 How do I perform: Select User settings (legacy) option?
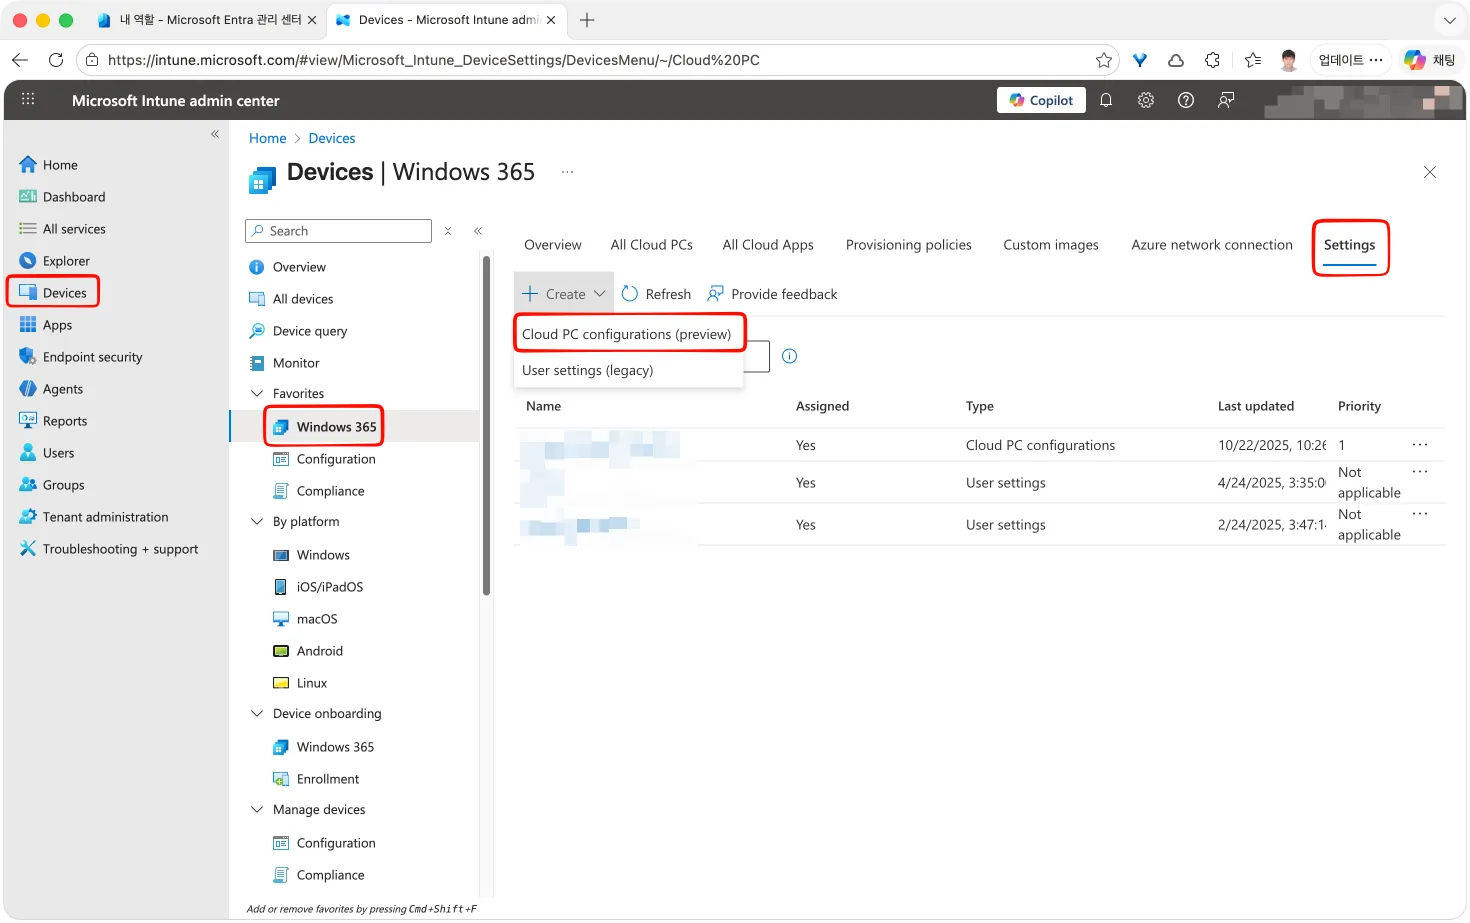click(x=588, y=370)
